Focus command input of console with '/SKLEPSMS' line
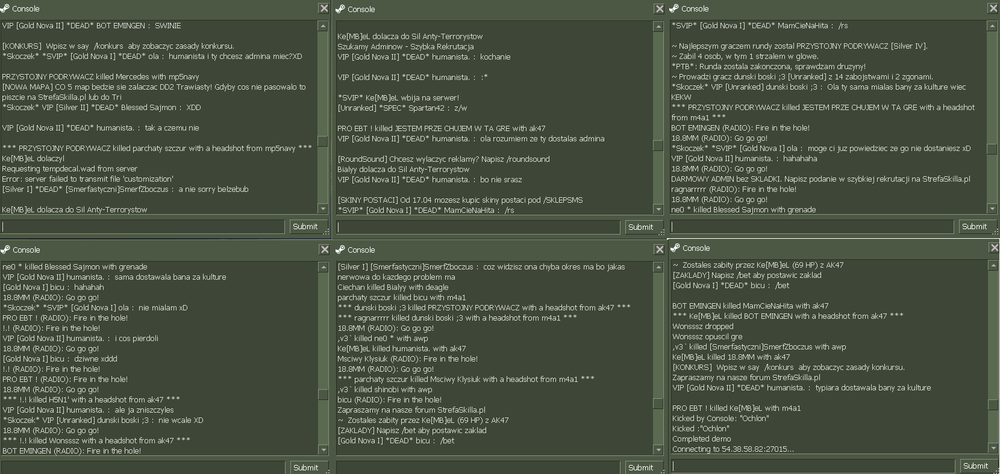1000x474 pixels. pyautogui.click(x=478, y=227)
